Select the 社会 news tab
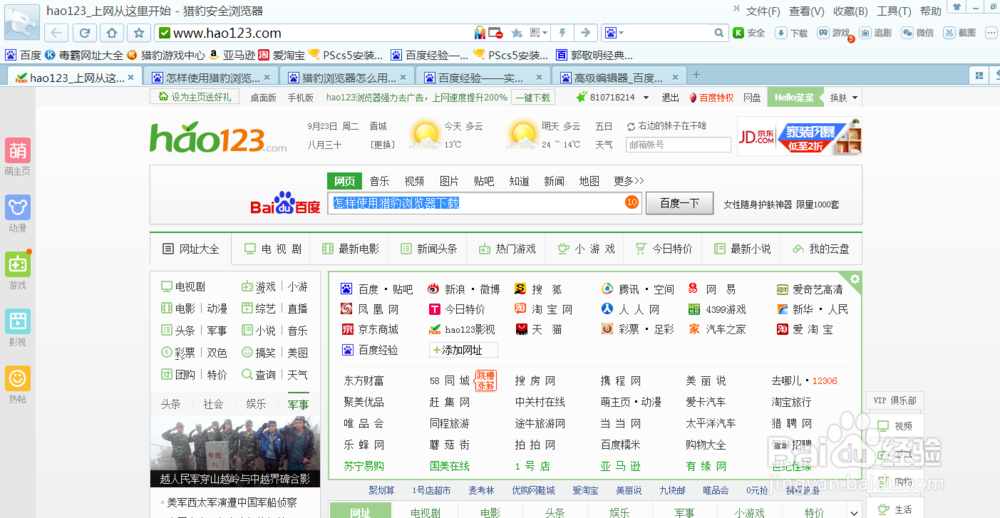This screenshot has width=1000, height=518. [213, 404]
